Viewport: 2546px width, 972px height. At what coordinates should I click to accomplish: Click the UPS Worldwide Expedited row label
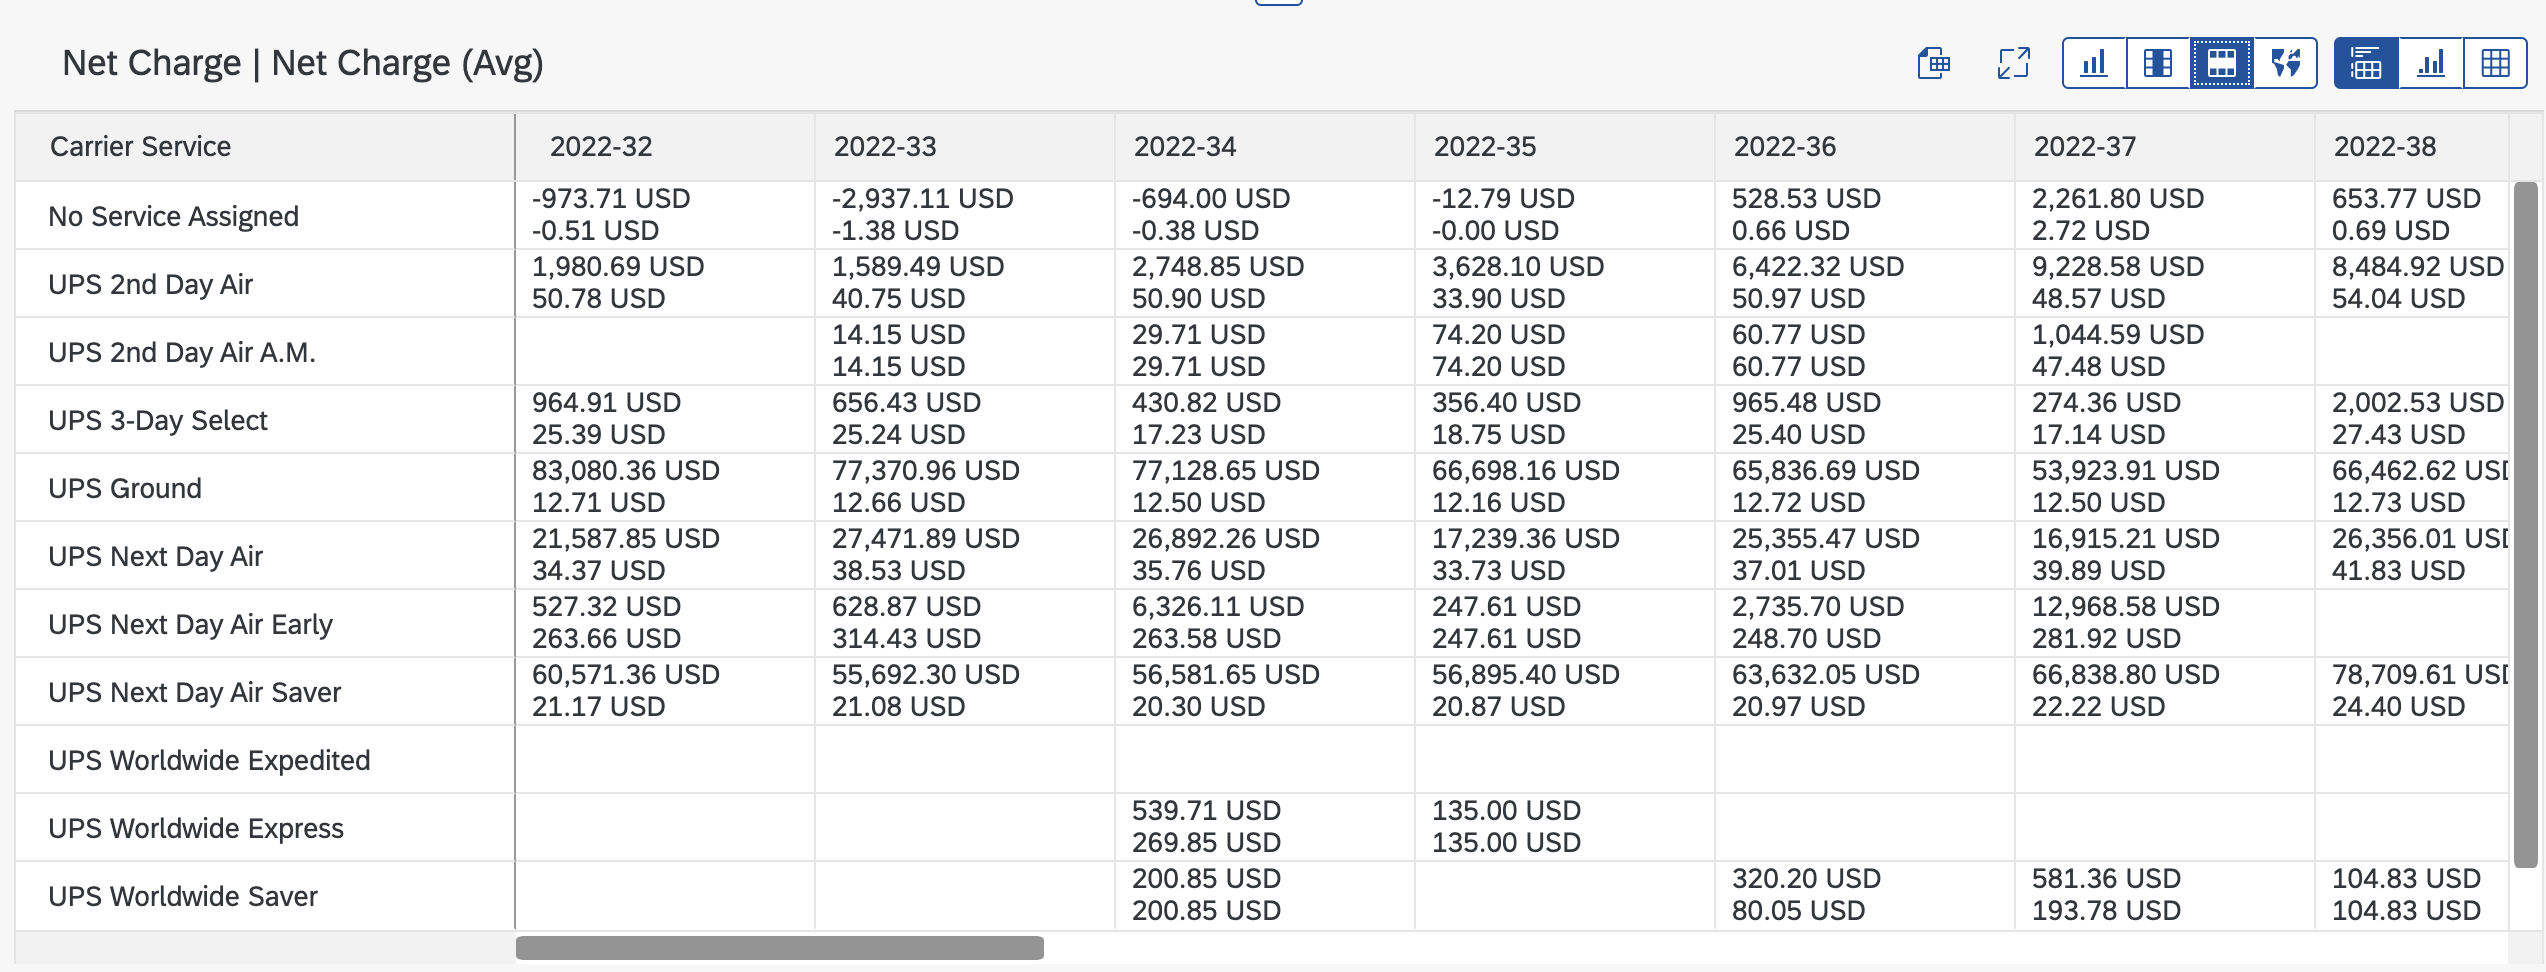click(209, 760)
